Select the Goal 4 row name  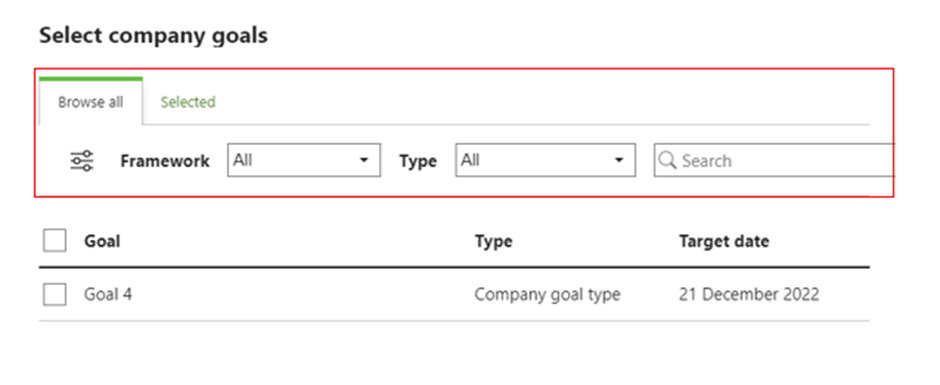pyautogui.click(x=108, y=294)
